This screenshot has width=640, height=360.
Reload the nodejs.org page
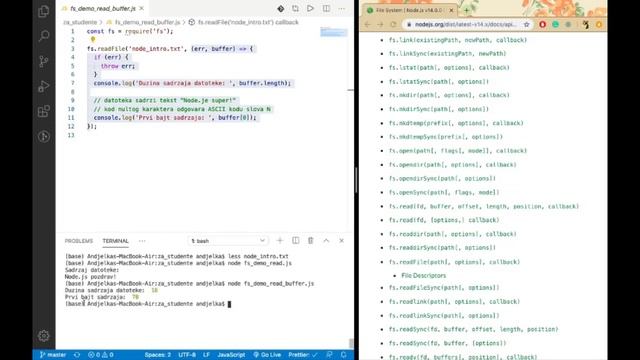pos(393,24)
